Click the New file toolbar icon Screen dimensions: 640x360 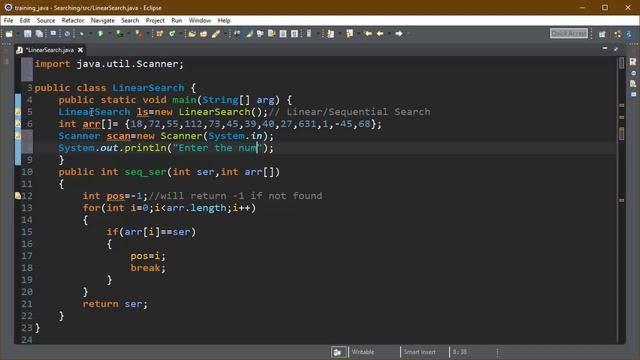click(9, 33)
